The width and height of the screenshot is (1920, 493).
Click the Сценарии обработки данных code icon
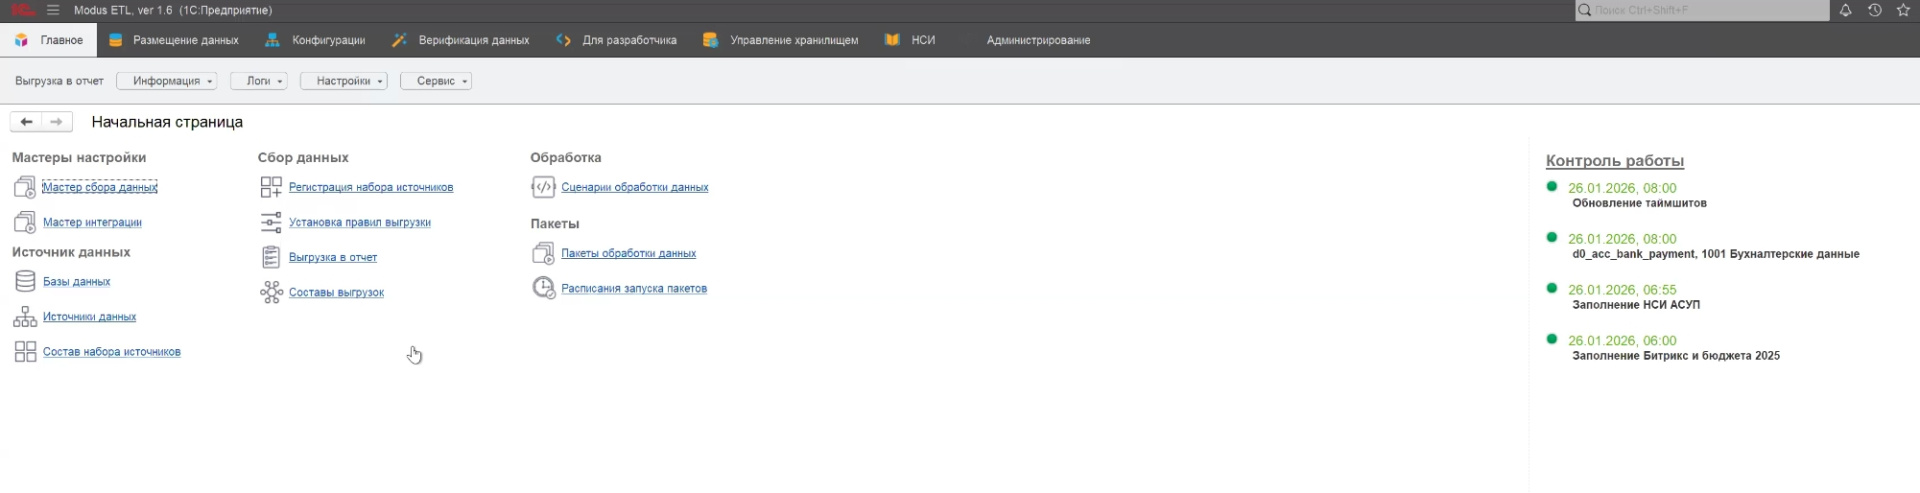pyautogui.click(x=543, y=187)
